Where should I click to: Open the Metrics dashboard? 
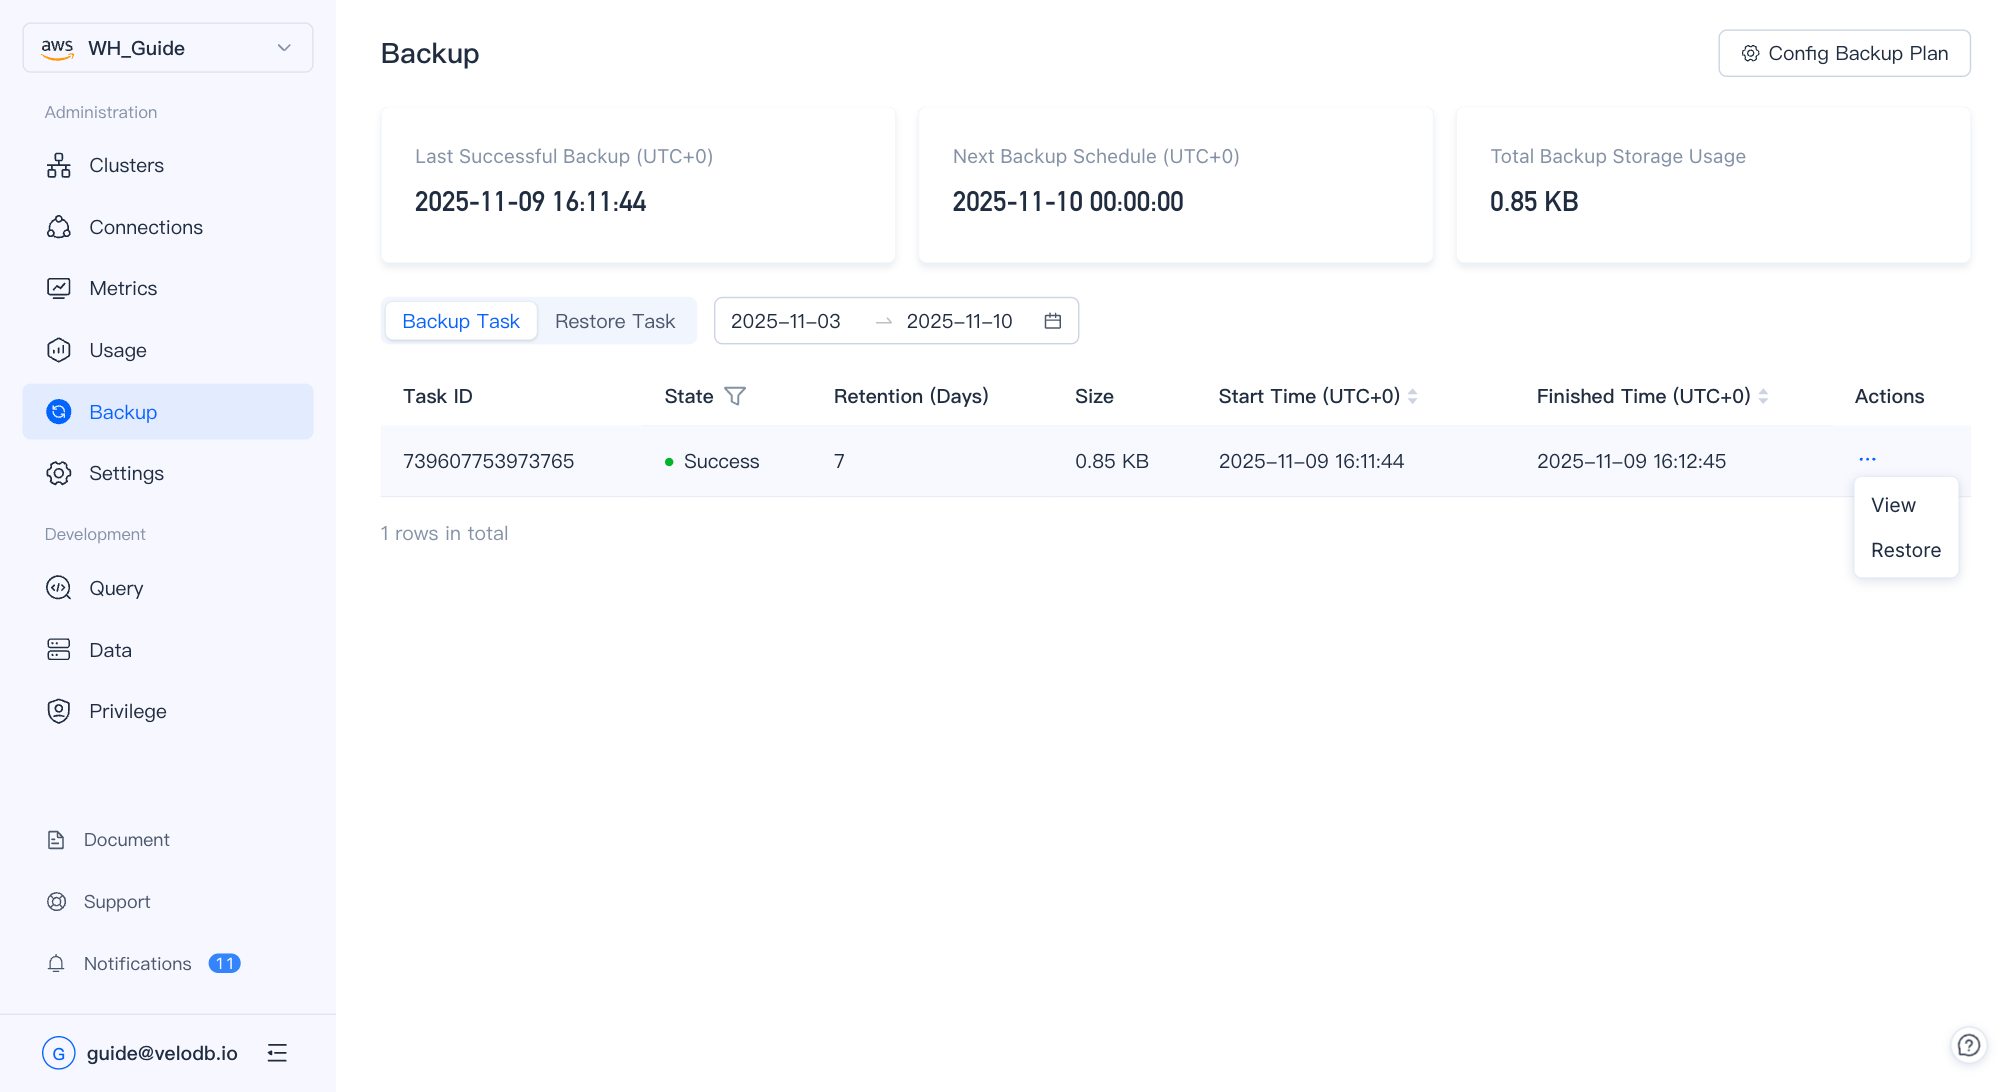(x=122, y=289)
